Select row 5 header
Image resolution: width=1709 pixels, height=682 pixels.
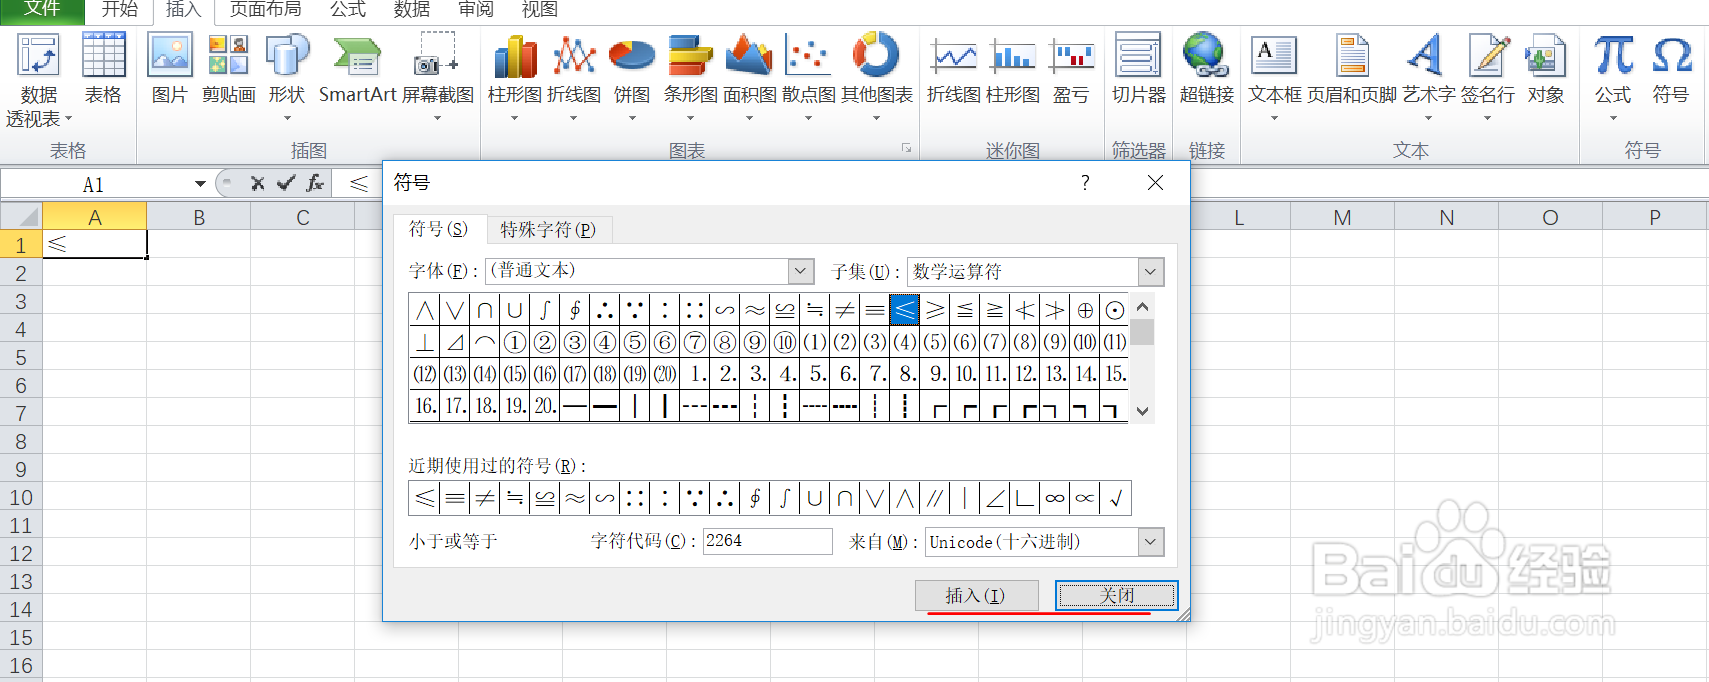pyautogui.click(x=21, y=357)
